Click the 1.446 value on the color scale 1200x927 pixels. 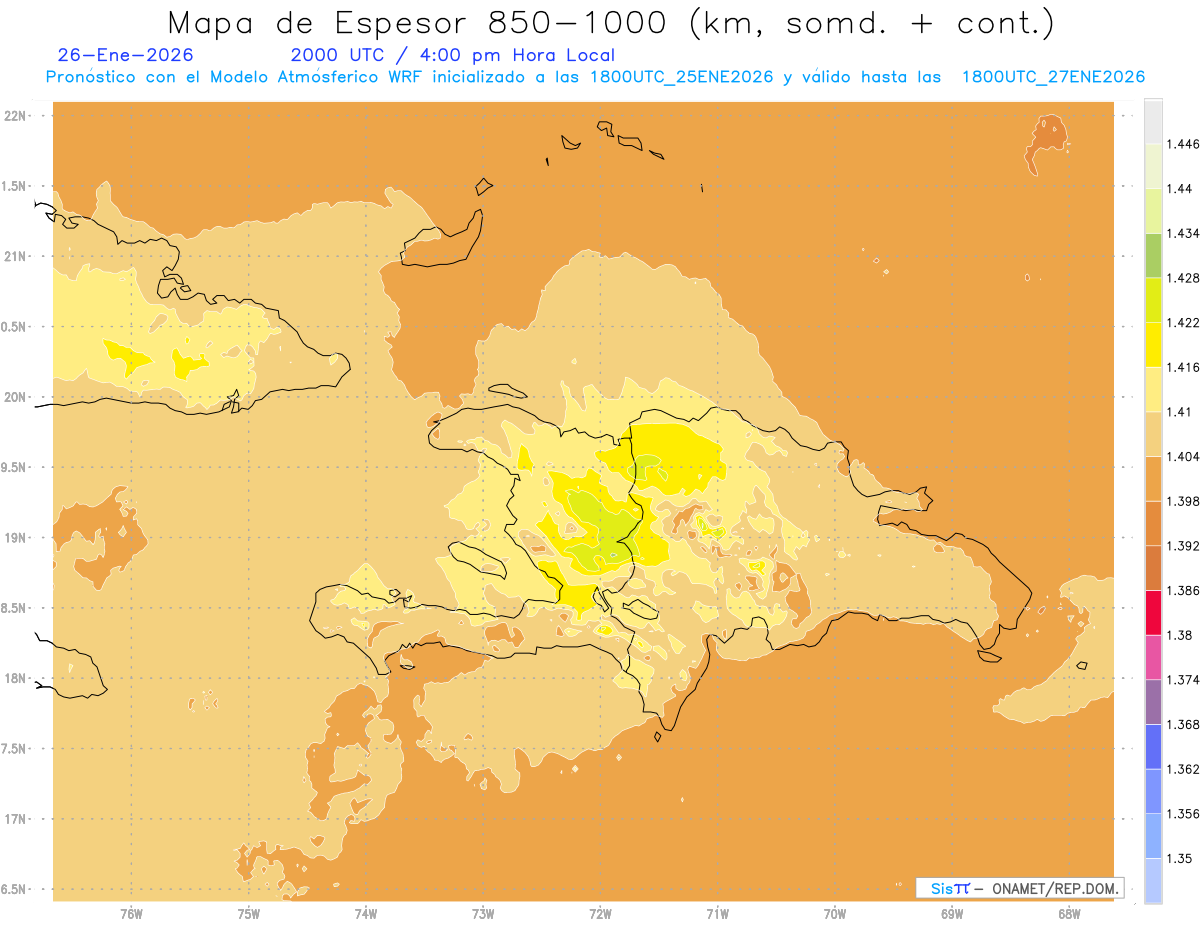(x=1183, y=145)
